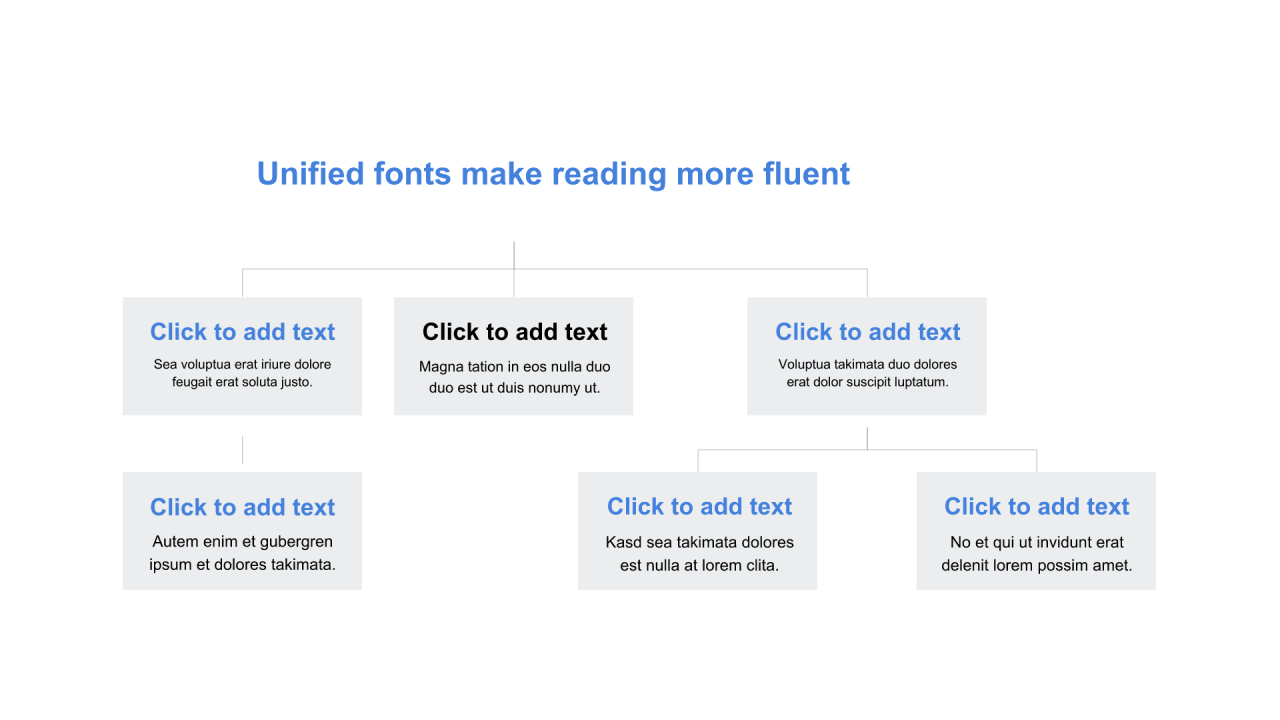Screen dimensions: 1280x720
Task: Select the black 'Click to add text' heading
Action: pyautogui.click(x=514, y=332)
